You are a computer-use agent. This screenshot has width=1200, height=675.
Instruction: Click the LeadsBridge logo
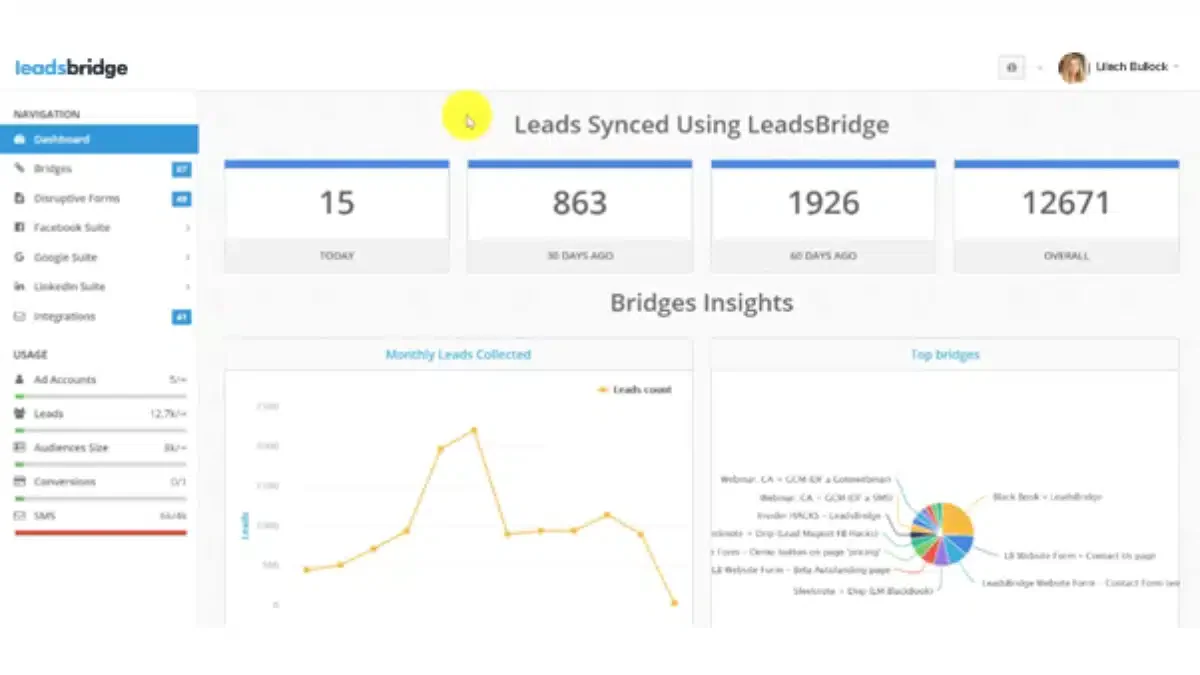(x=71, y=68)
